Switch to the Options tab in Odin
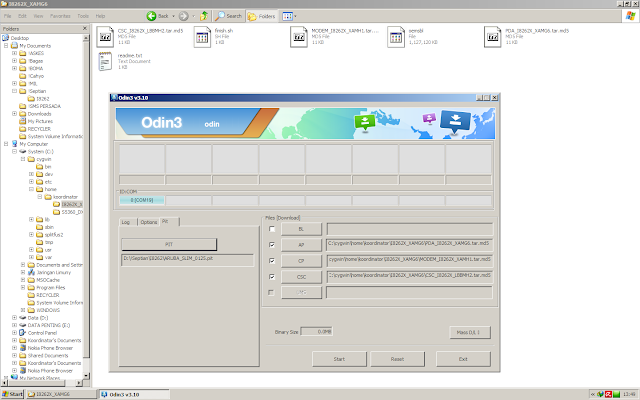The width and height of the screenshot is (640, 400). click(149, 222)
